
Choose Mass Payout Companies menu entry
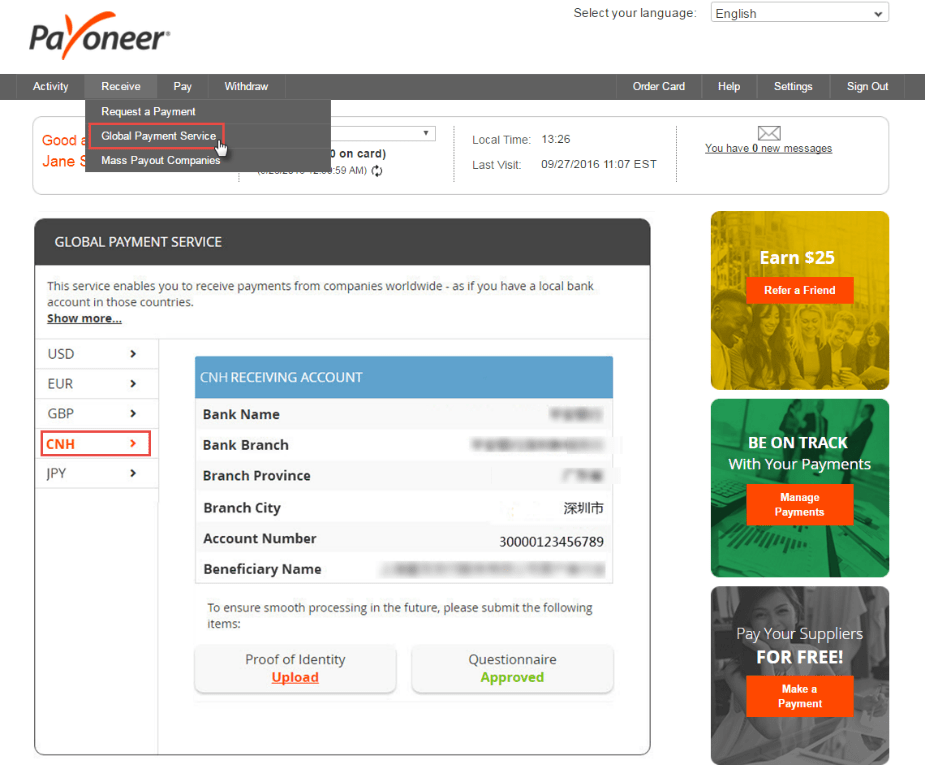pos(160,159)
